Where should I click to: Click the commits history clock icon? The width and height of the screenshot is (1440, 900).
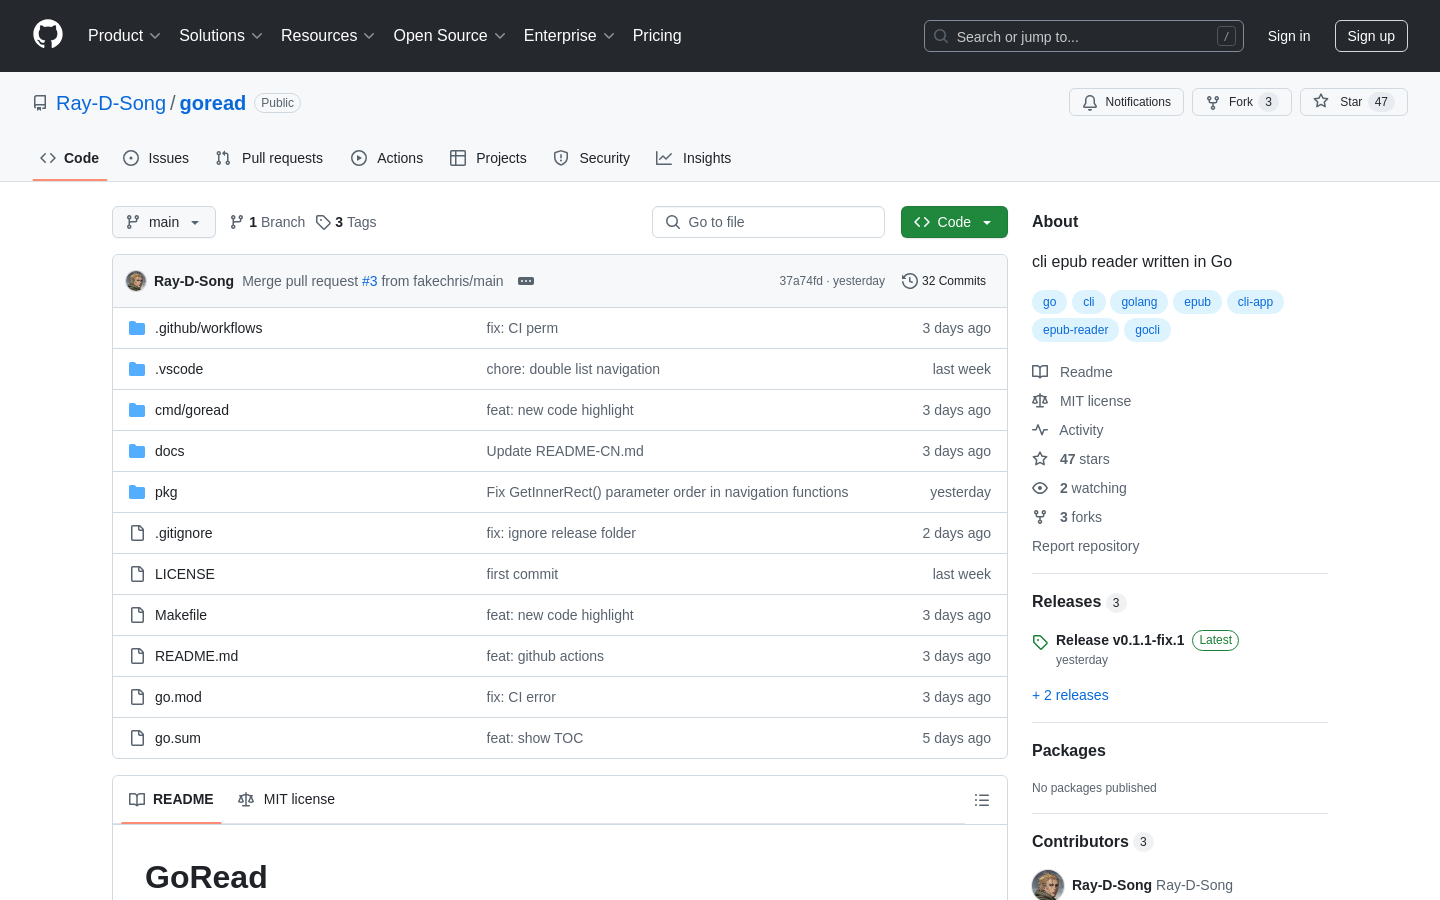click(909, 281)
